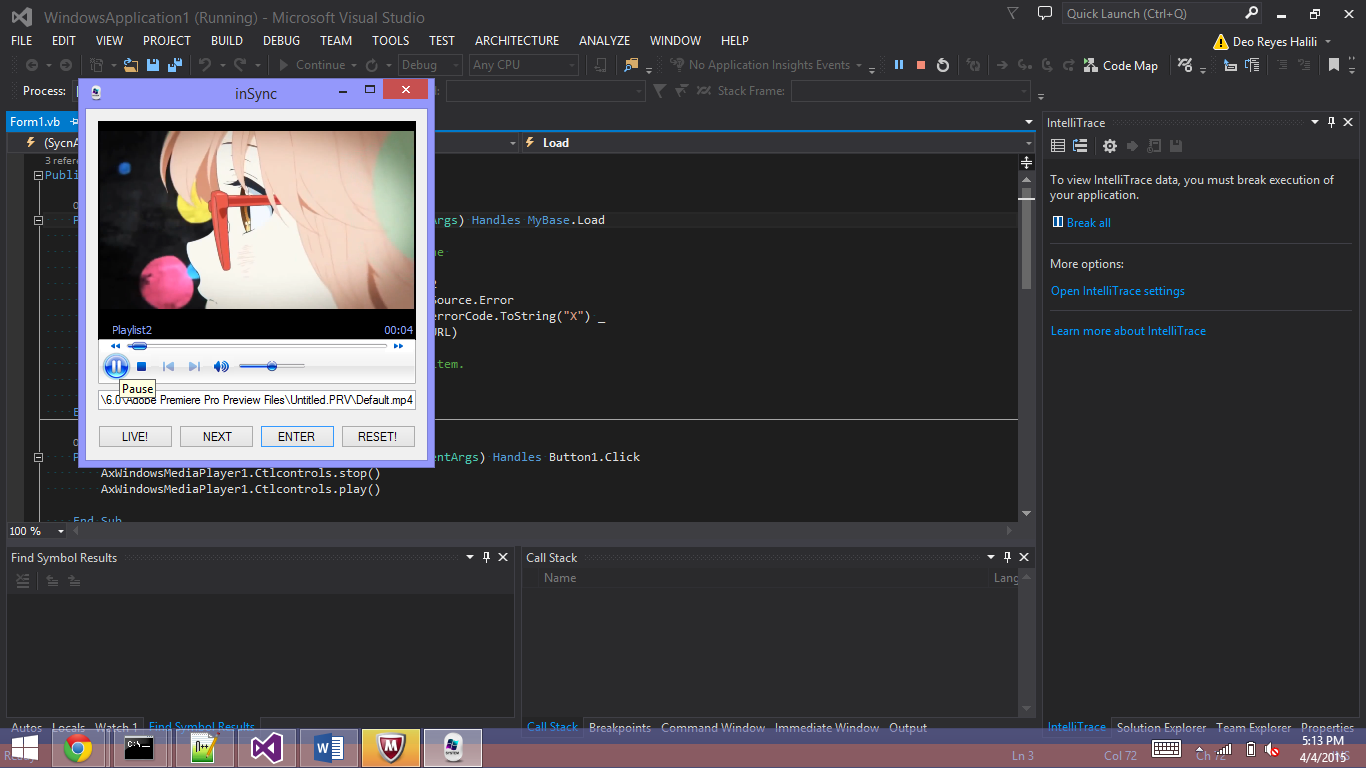Viewport: 1366px width, 768px height.
Task: Switch to the Output tab
Action: click(x=908, y=728)
